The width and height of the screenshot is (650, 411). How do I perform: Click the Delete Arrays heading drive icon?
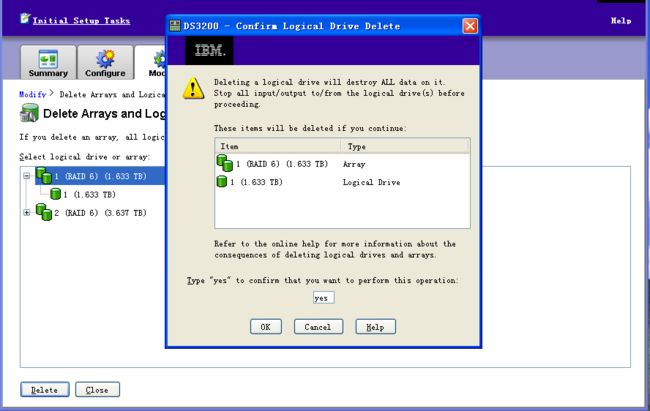coord(29,113)
